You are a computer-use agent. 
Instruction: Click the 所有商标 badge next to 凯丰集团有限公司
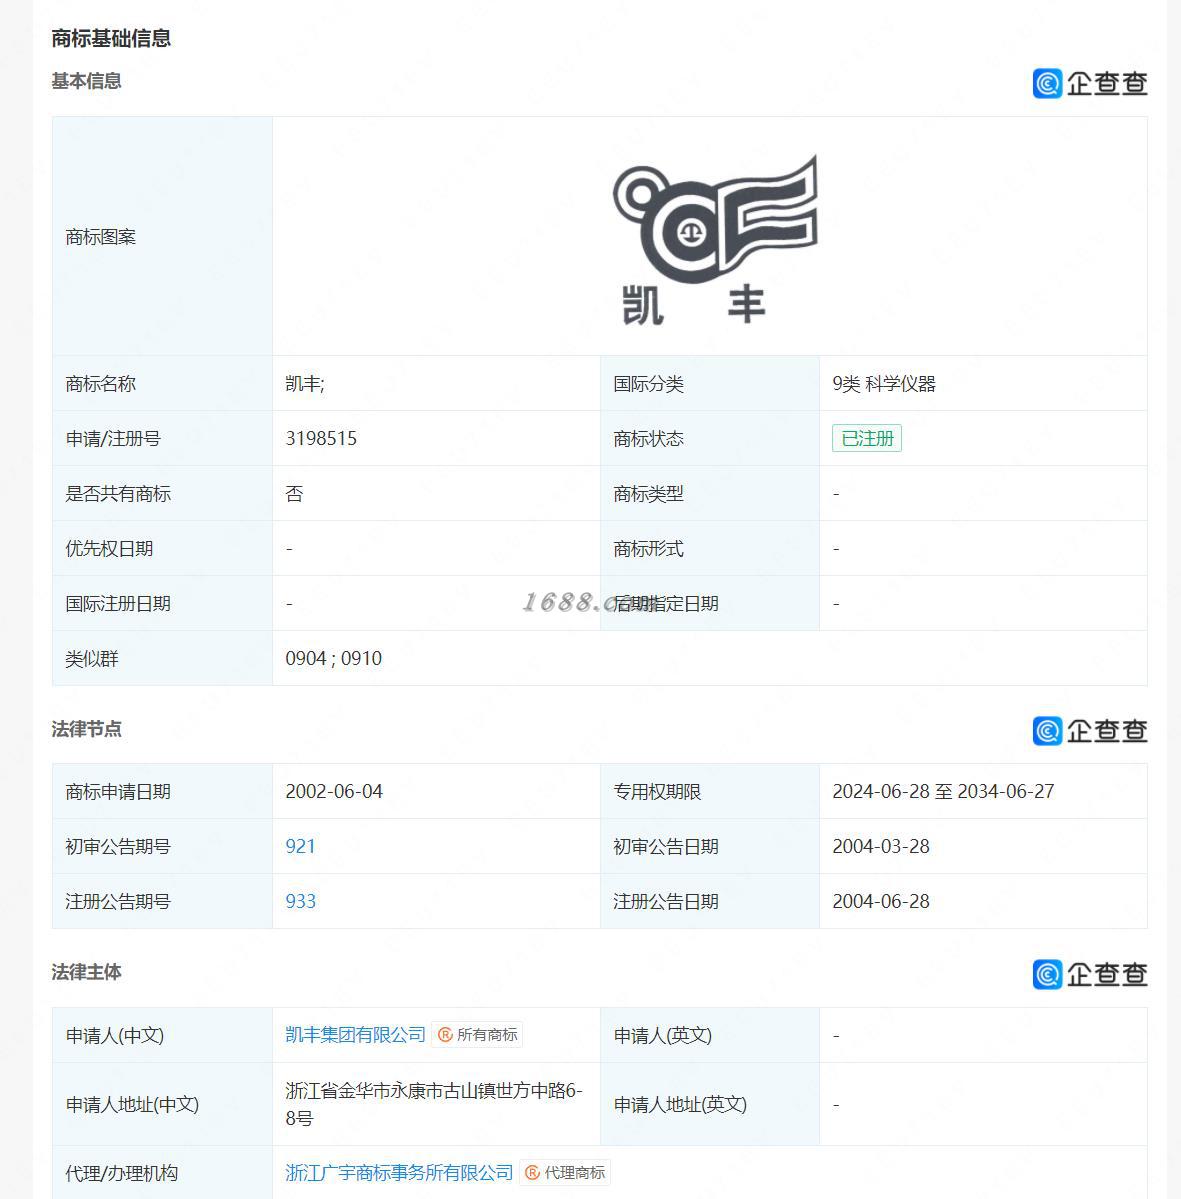click(x=477, y=1035)
